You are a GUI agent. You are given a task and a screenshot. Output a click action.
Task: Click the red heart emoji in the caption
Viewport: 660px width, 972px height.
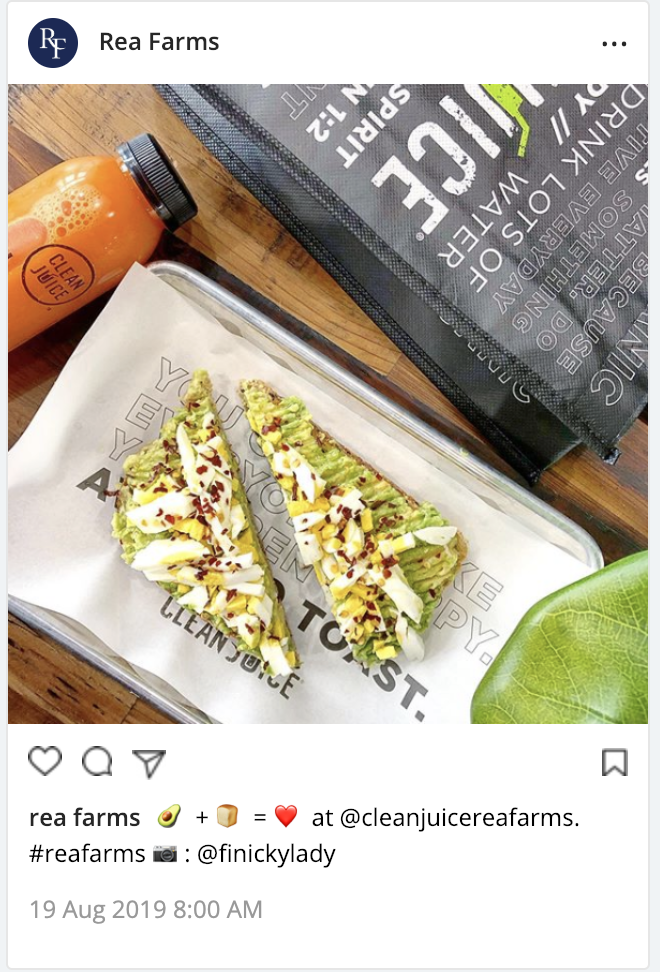[286, 817]
